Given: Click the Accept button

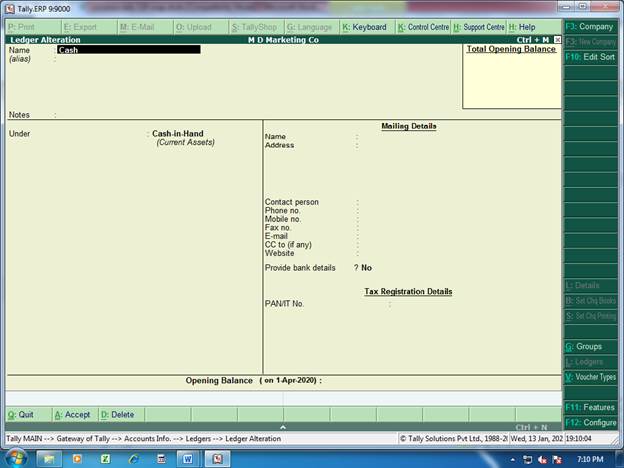Looking at the screenshot, I should pyautogui.click(x=73, y=414).
